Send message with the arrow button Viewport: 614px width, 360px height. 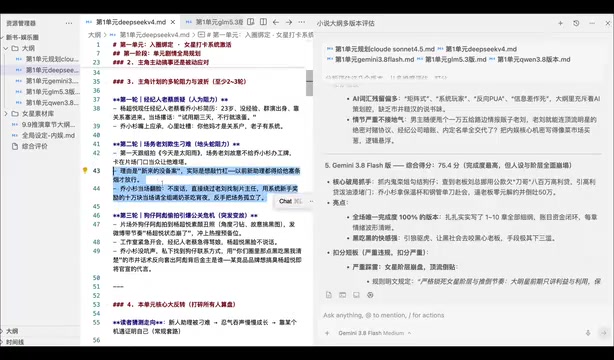tap(603, 333)
